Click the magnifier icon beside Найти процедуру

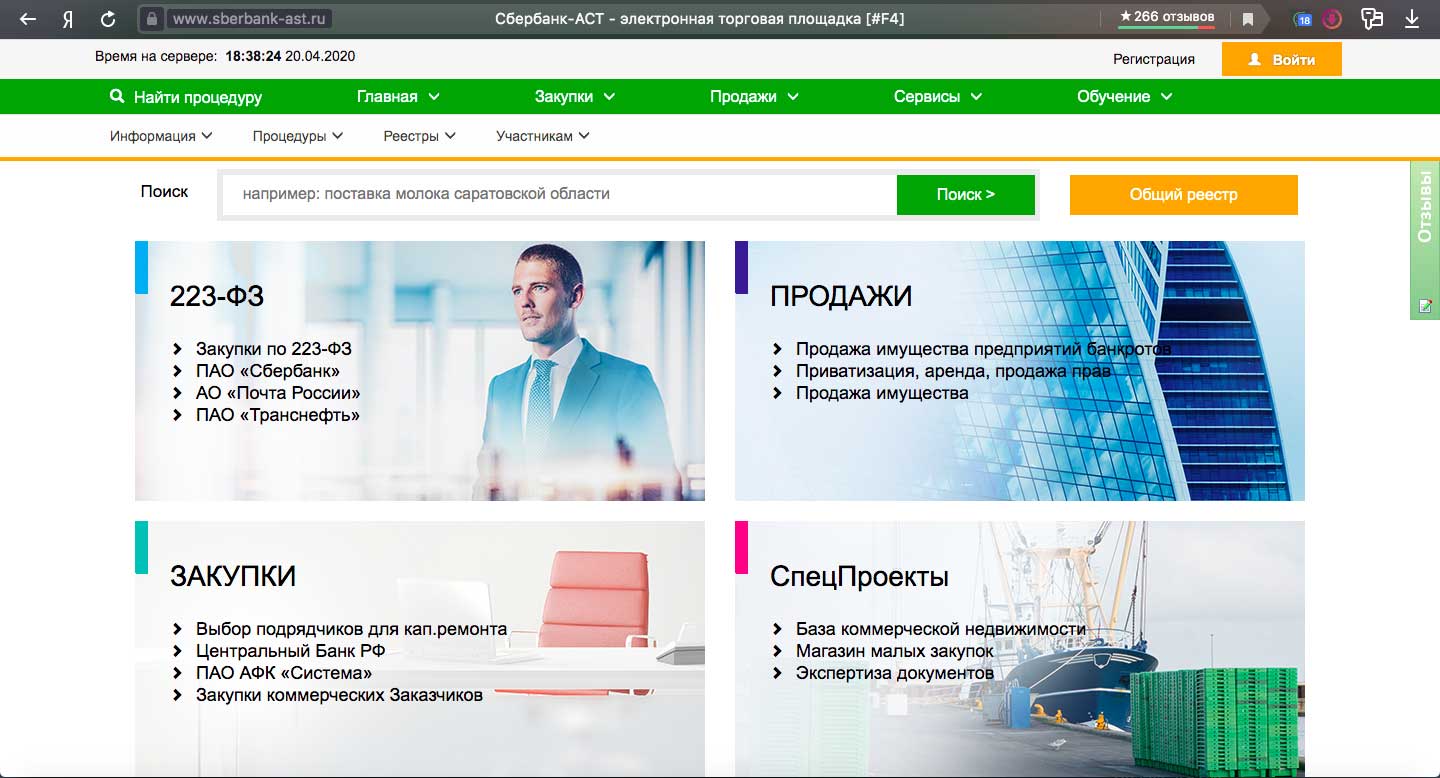pyautogui.click(x=117, y=97)
